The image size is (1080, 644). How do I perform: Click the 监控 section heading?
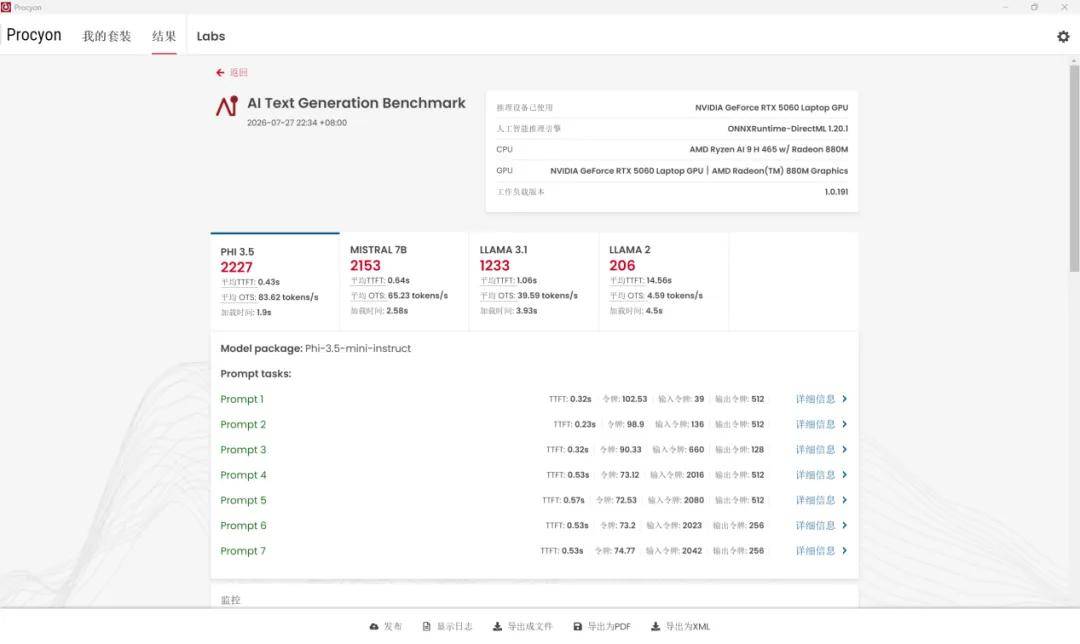tap(231, 600)
